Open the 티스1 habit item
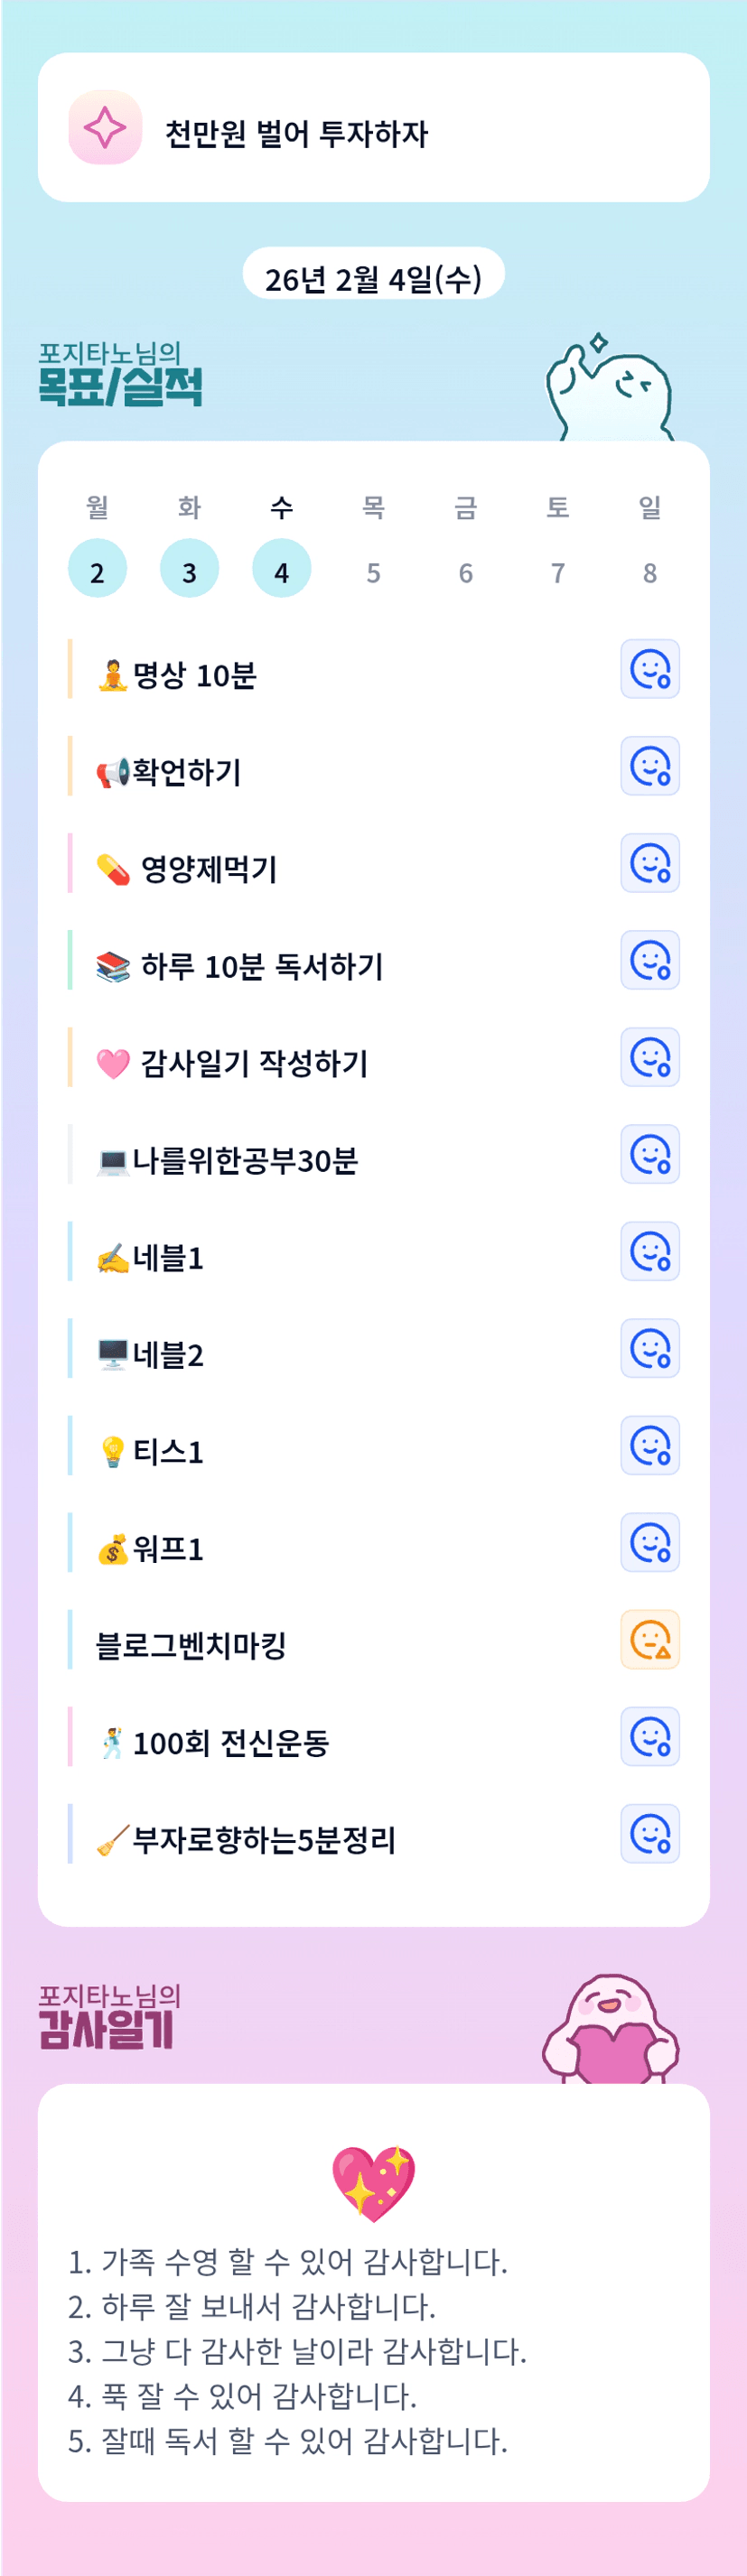Viewport: 747px width, 2576px height. 167,1451
